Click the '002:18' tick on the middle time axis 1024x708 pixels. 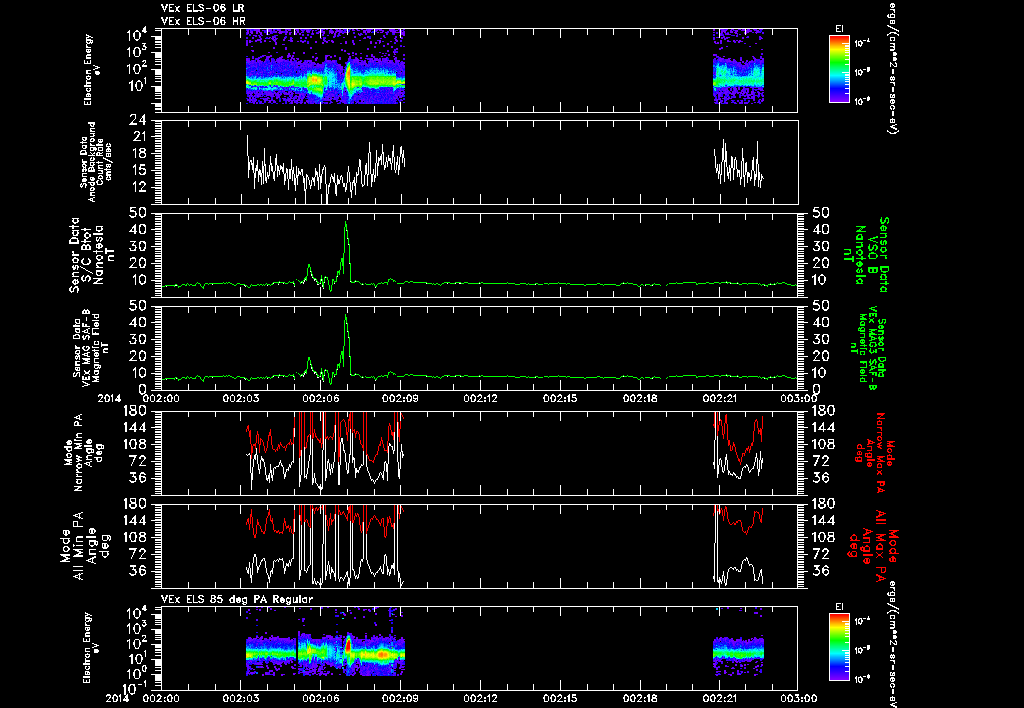[640, 398]
